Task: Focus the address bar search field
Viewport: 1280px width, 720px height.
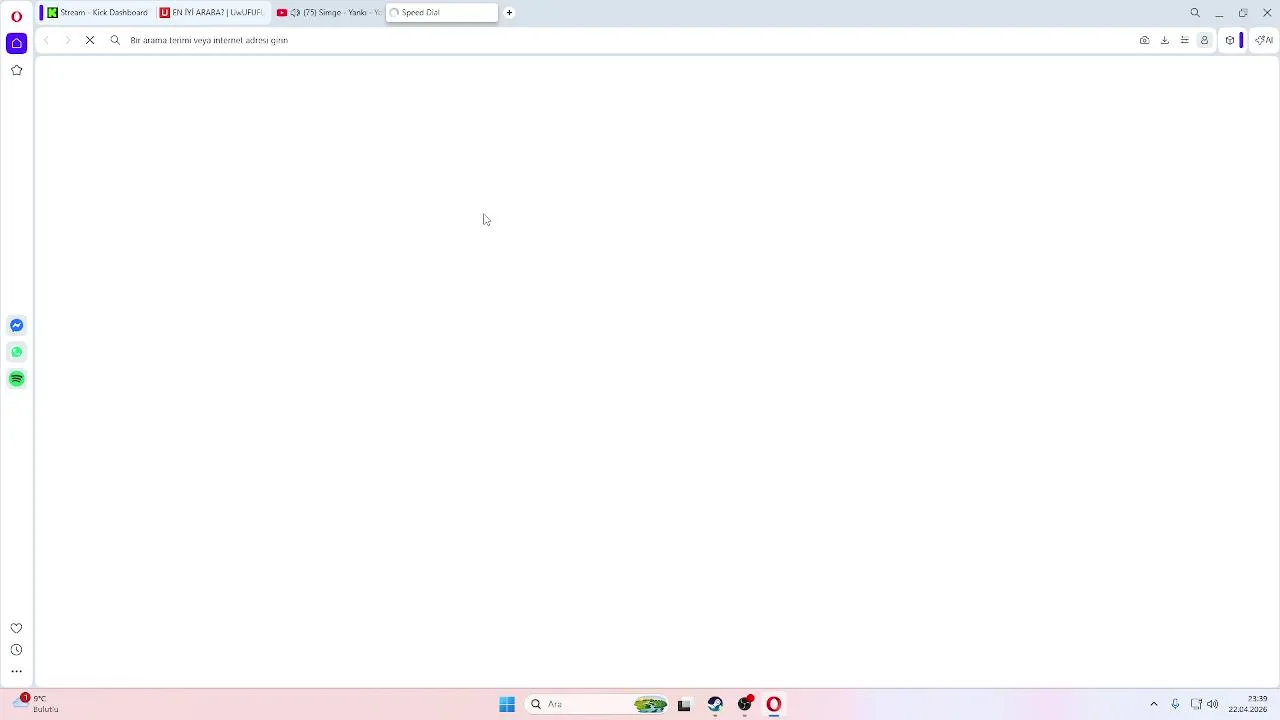Action: [620, 40]
